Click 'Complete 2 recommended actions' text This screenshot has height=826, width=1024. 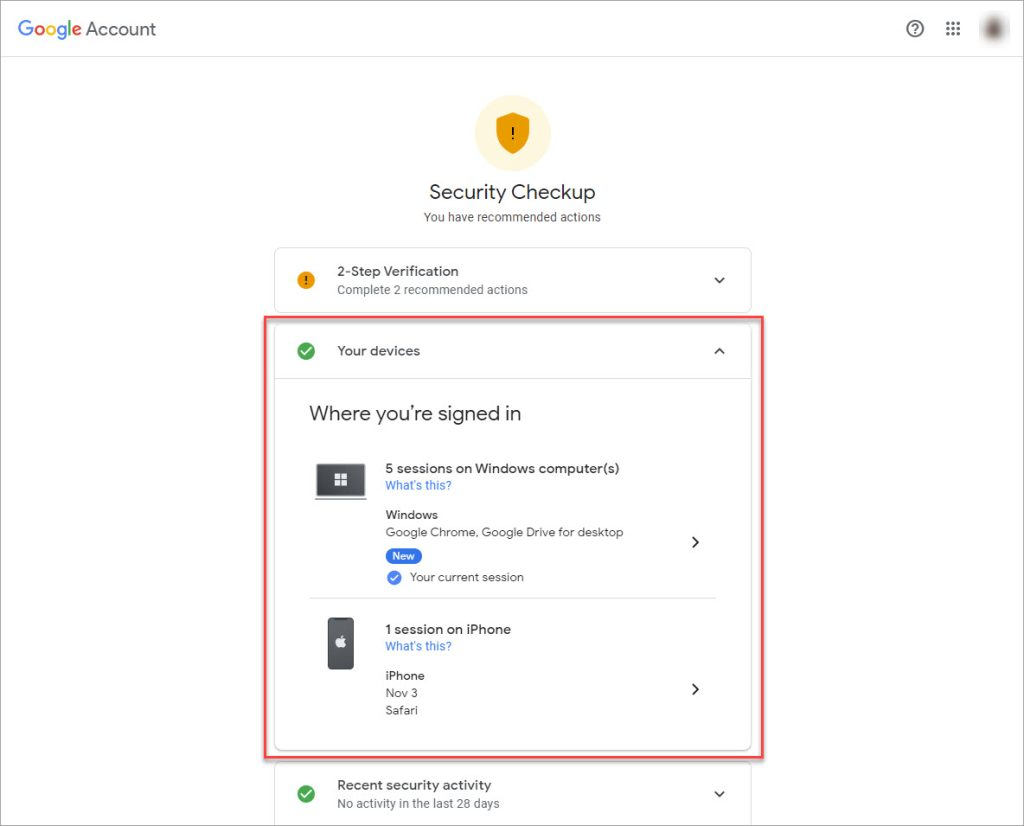click(432, 289)
